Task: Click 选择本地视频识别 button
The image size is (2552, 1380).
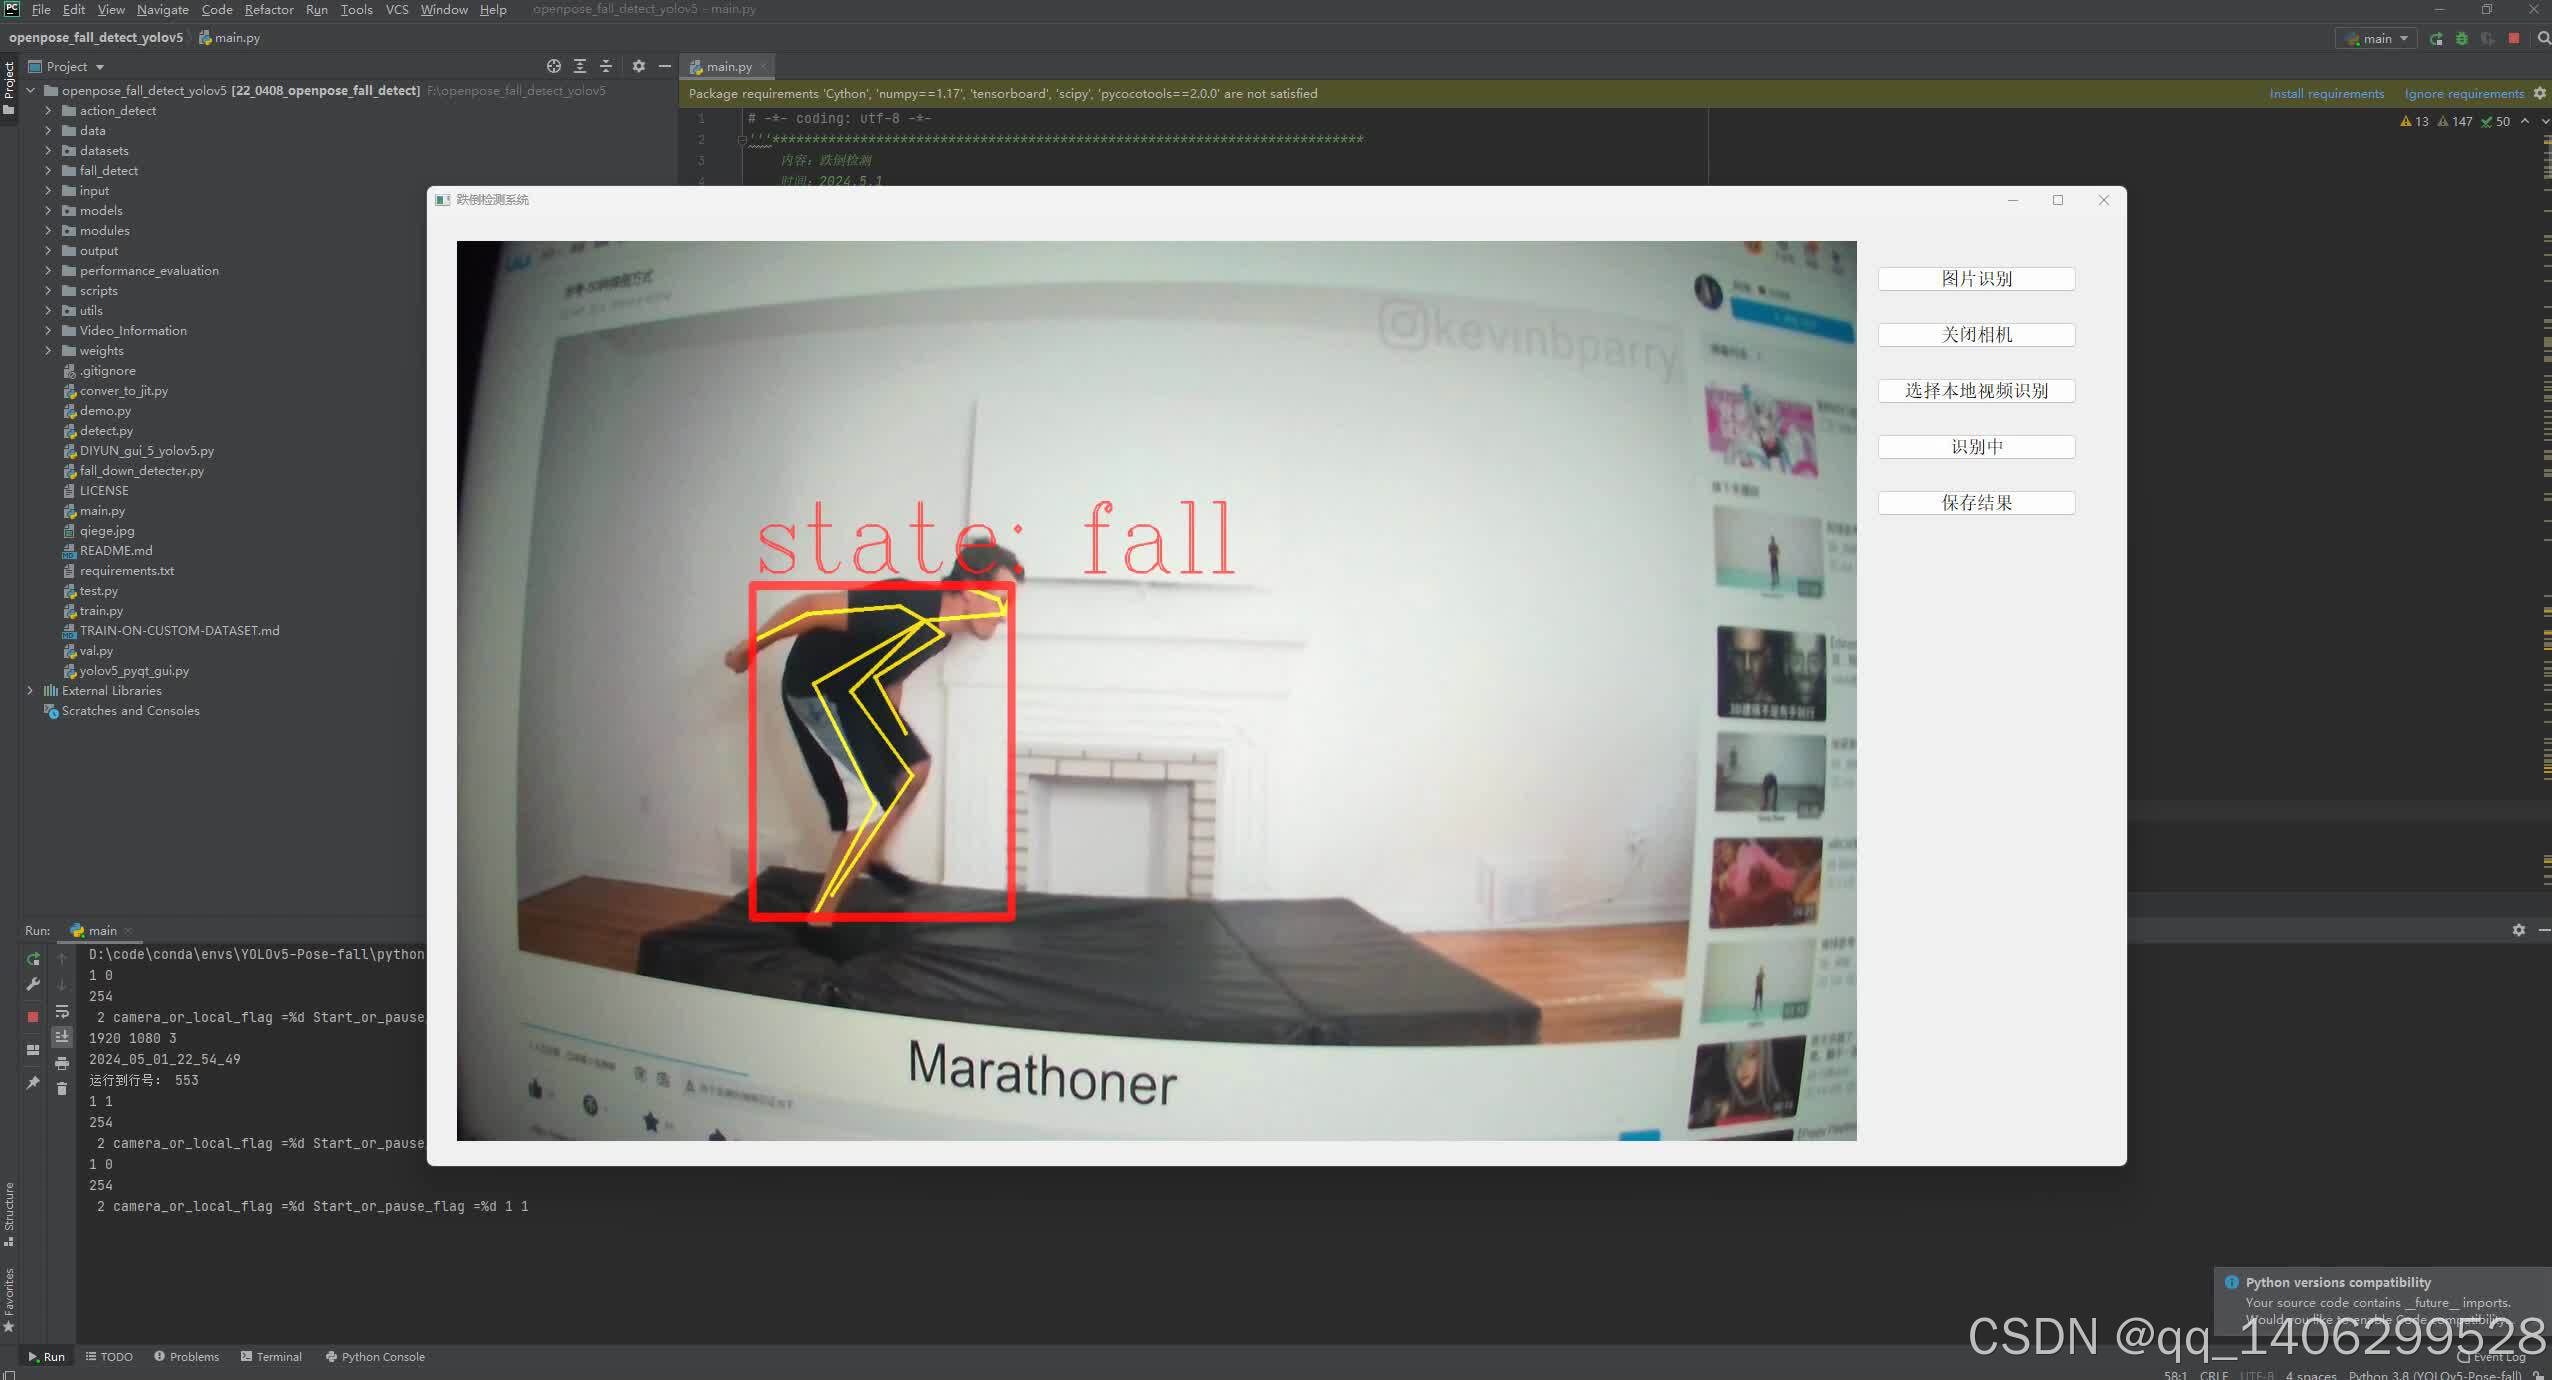Action: click(x=1976, y=391)
